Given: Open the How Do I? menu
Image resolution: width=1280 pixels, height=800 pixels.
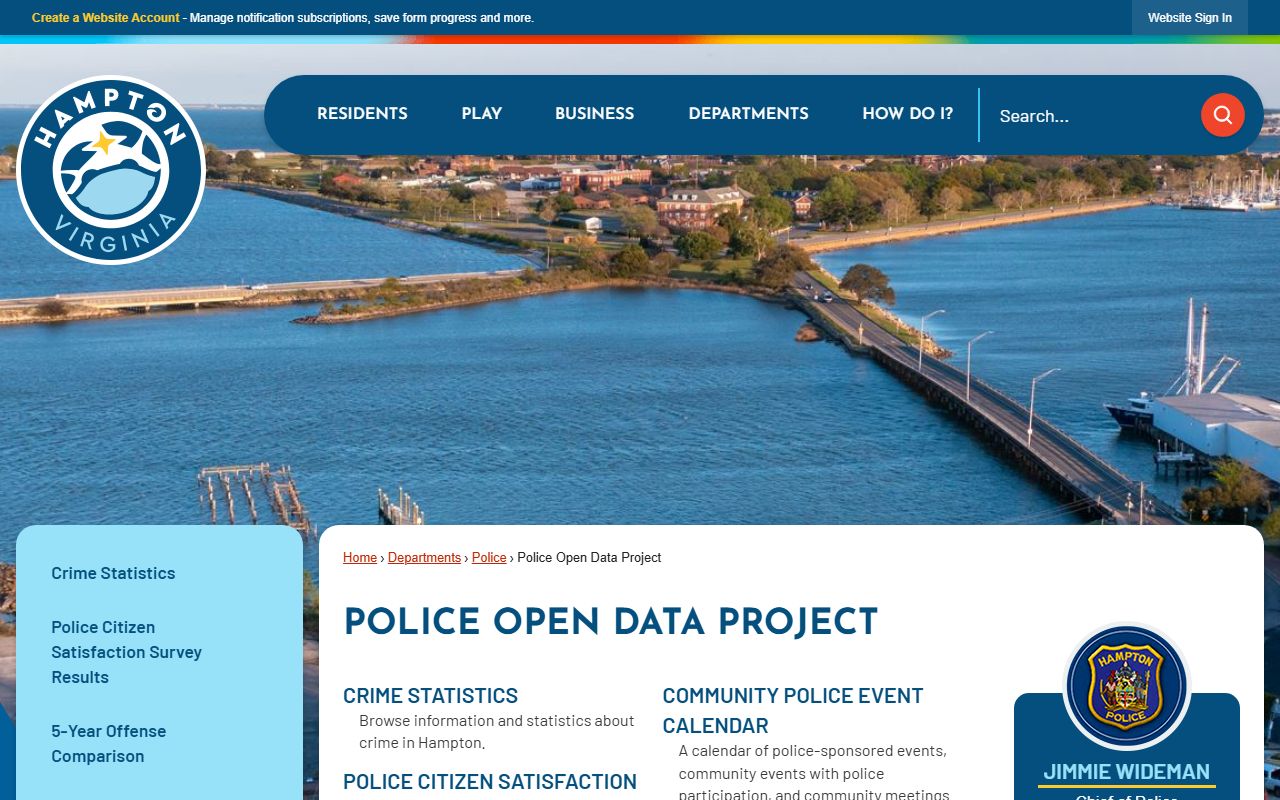Looking at the screenshot, I should pos(908,114).
